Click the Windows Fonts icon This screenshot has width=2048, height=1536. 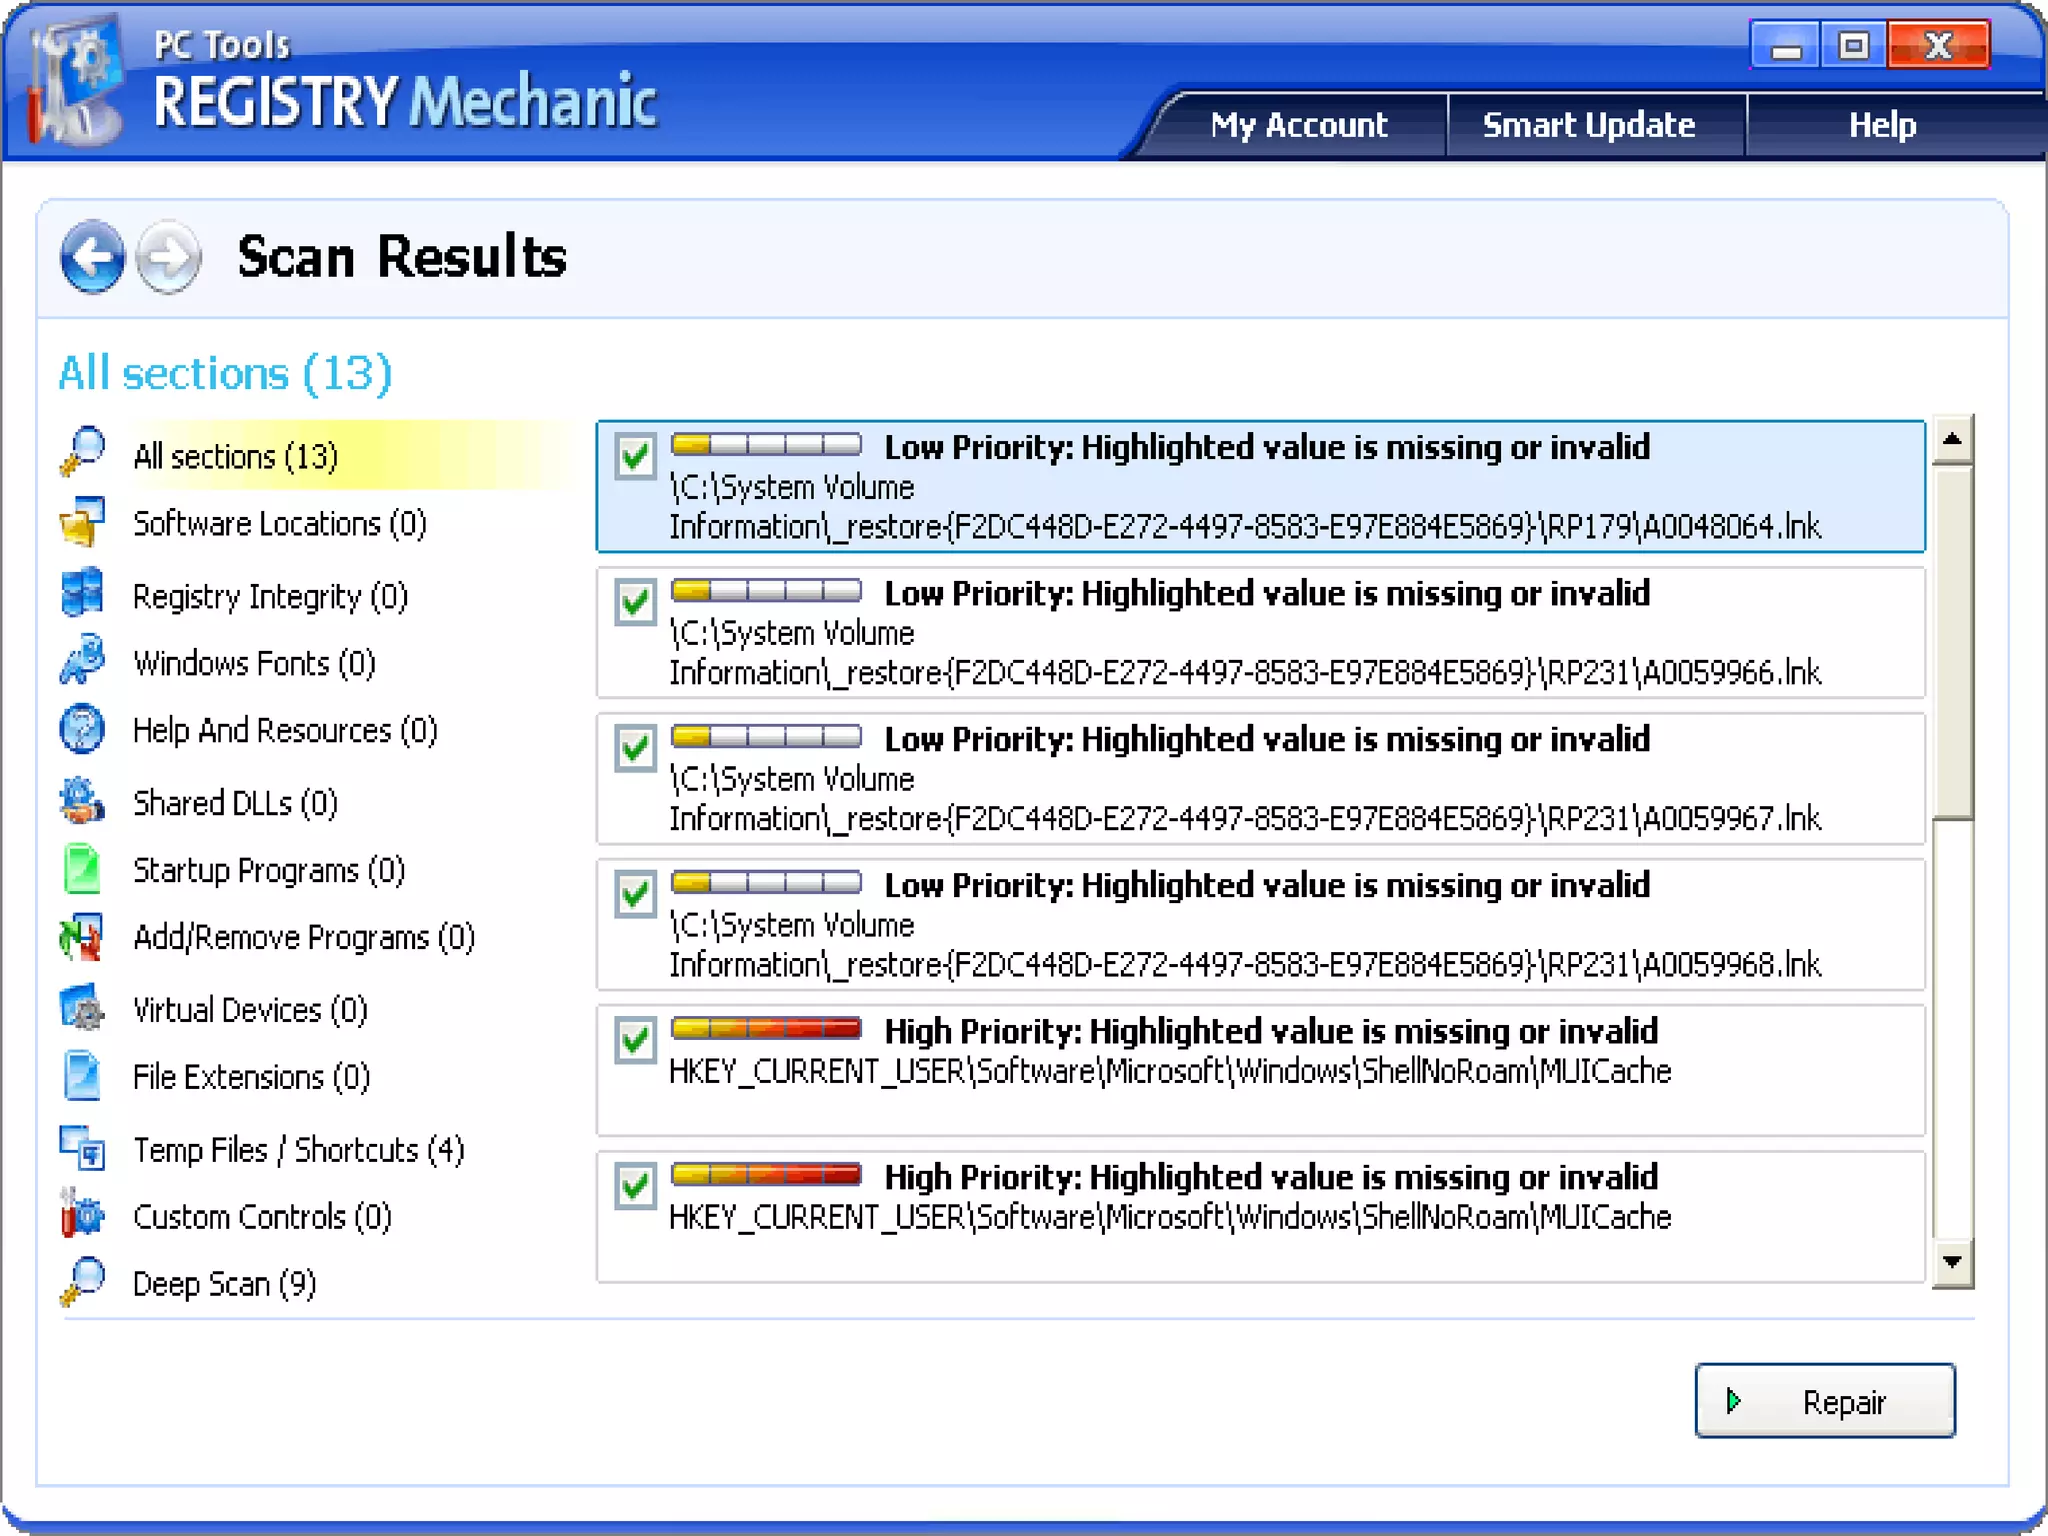(82, 661)
